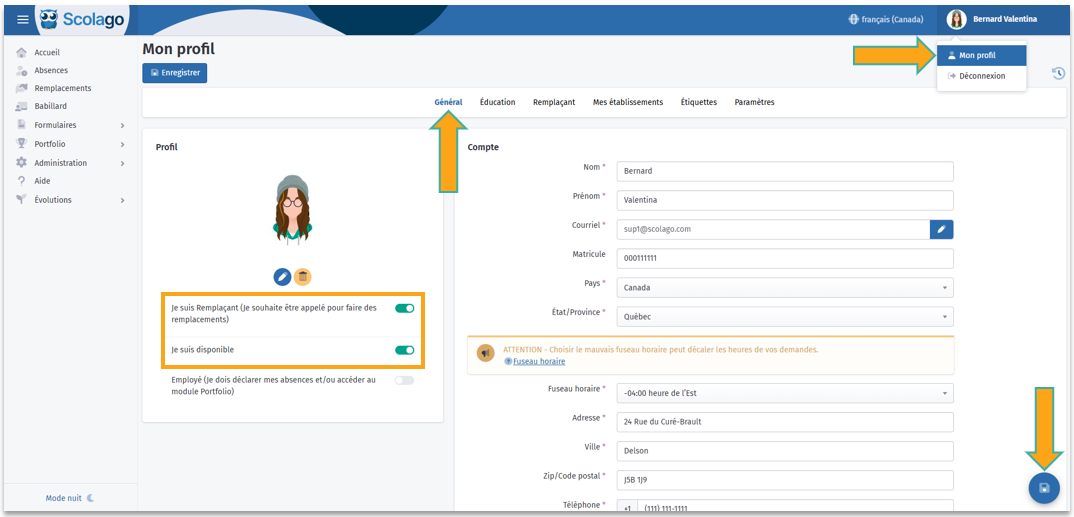Delete profile picture with trash icon
Viewport: 1074px width, 517px height.
click(303, 277)
